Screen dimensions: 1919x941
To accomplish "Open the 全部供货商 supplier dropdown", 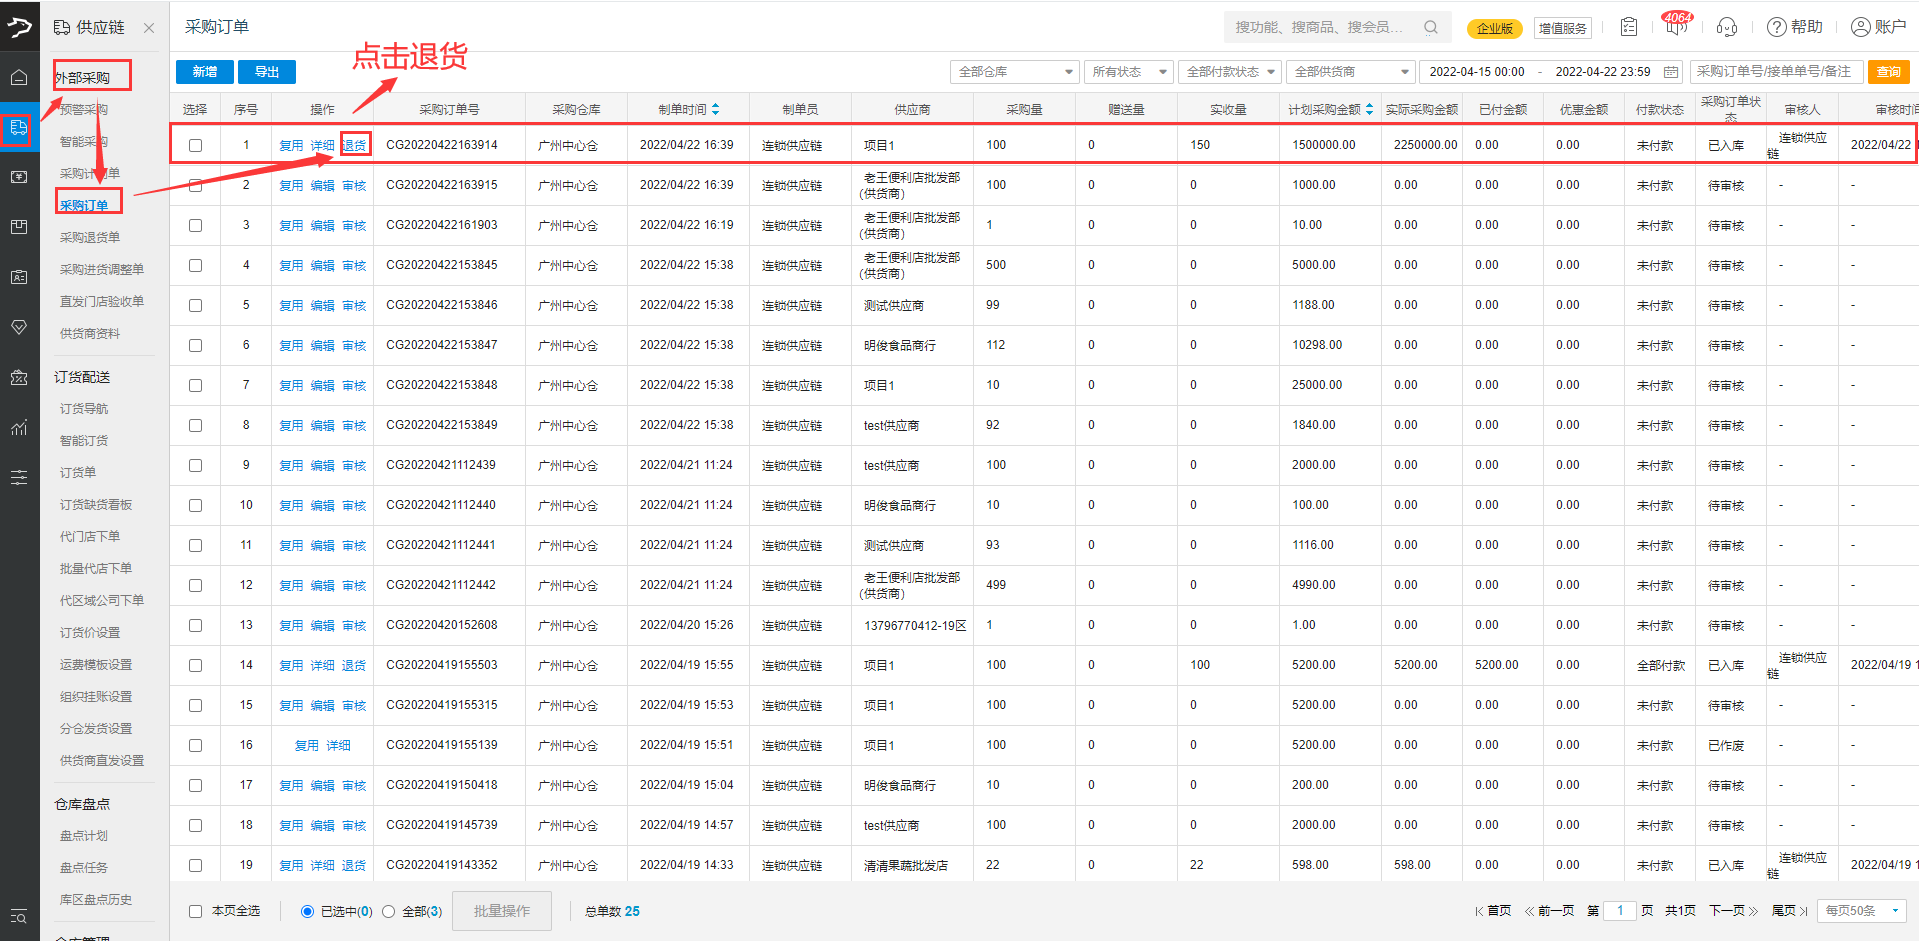I will tap(1350, 72).
